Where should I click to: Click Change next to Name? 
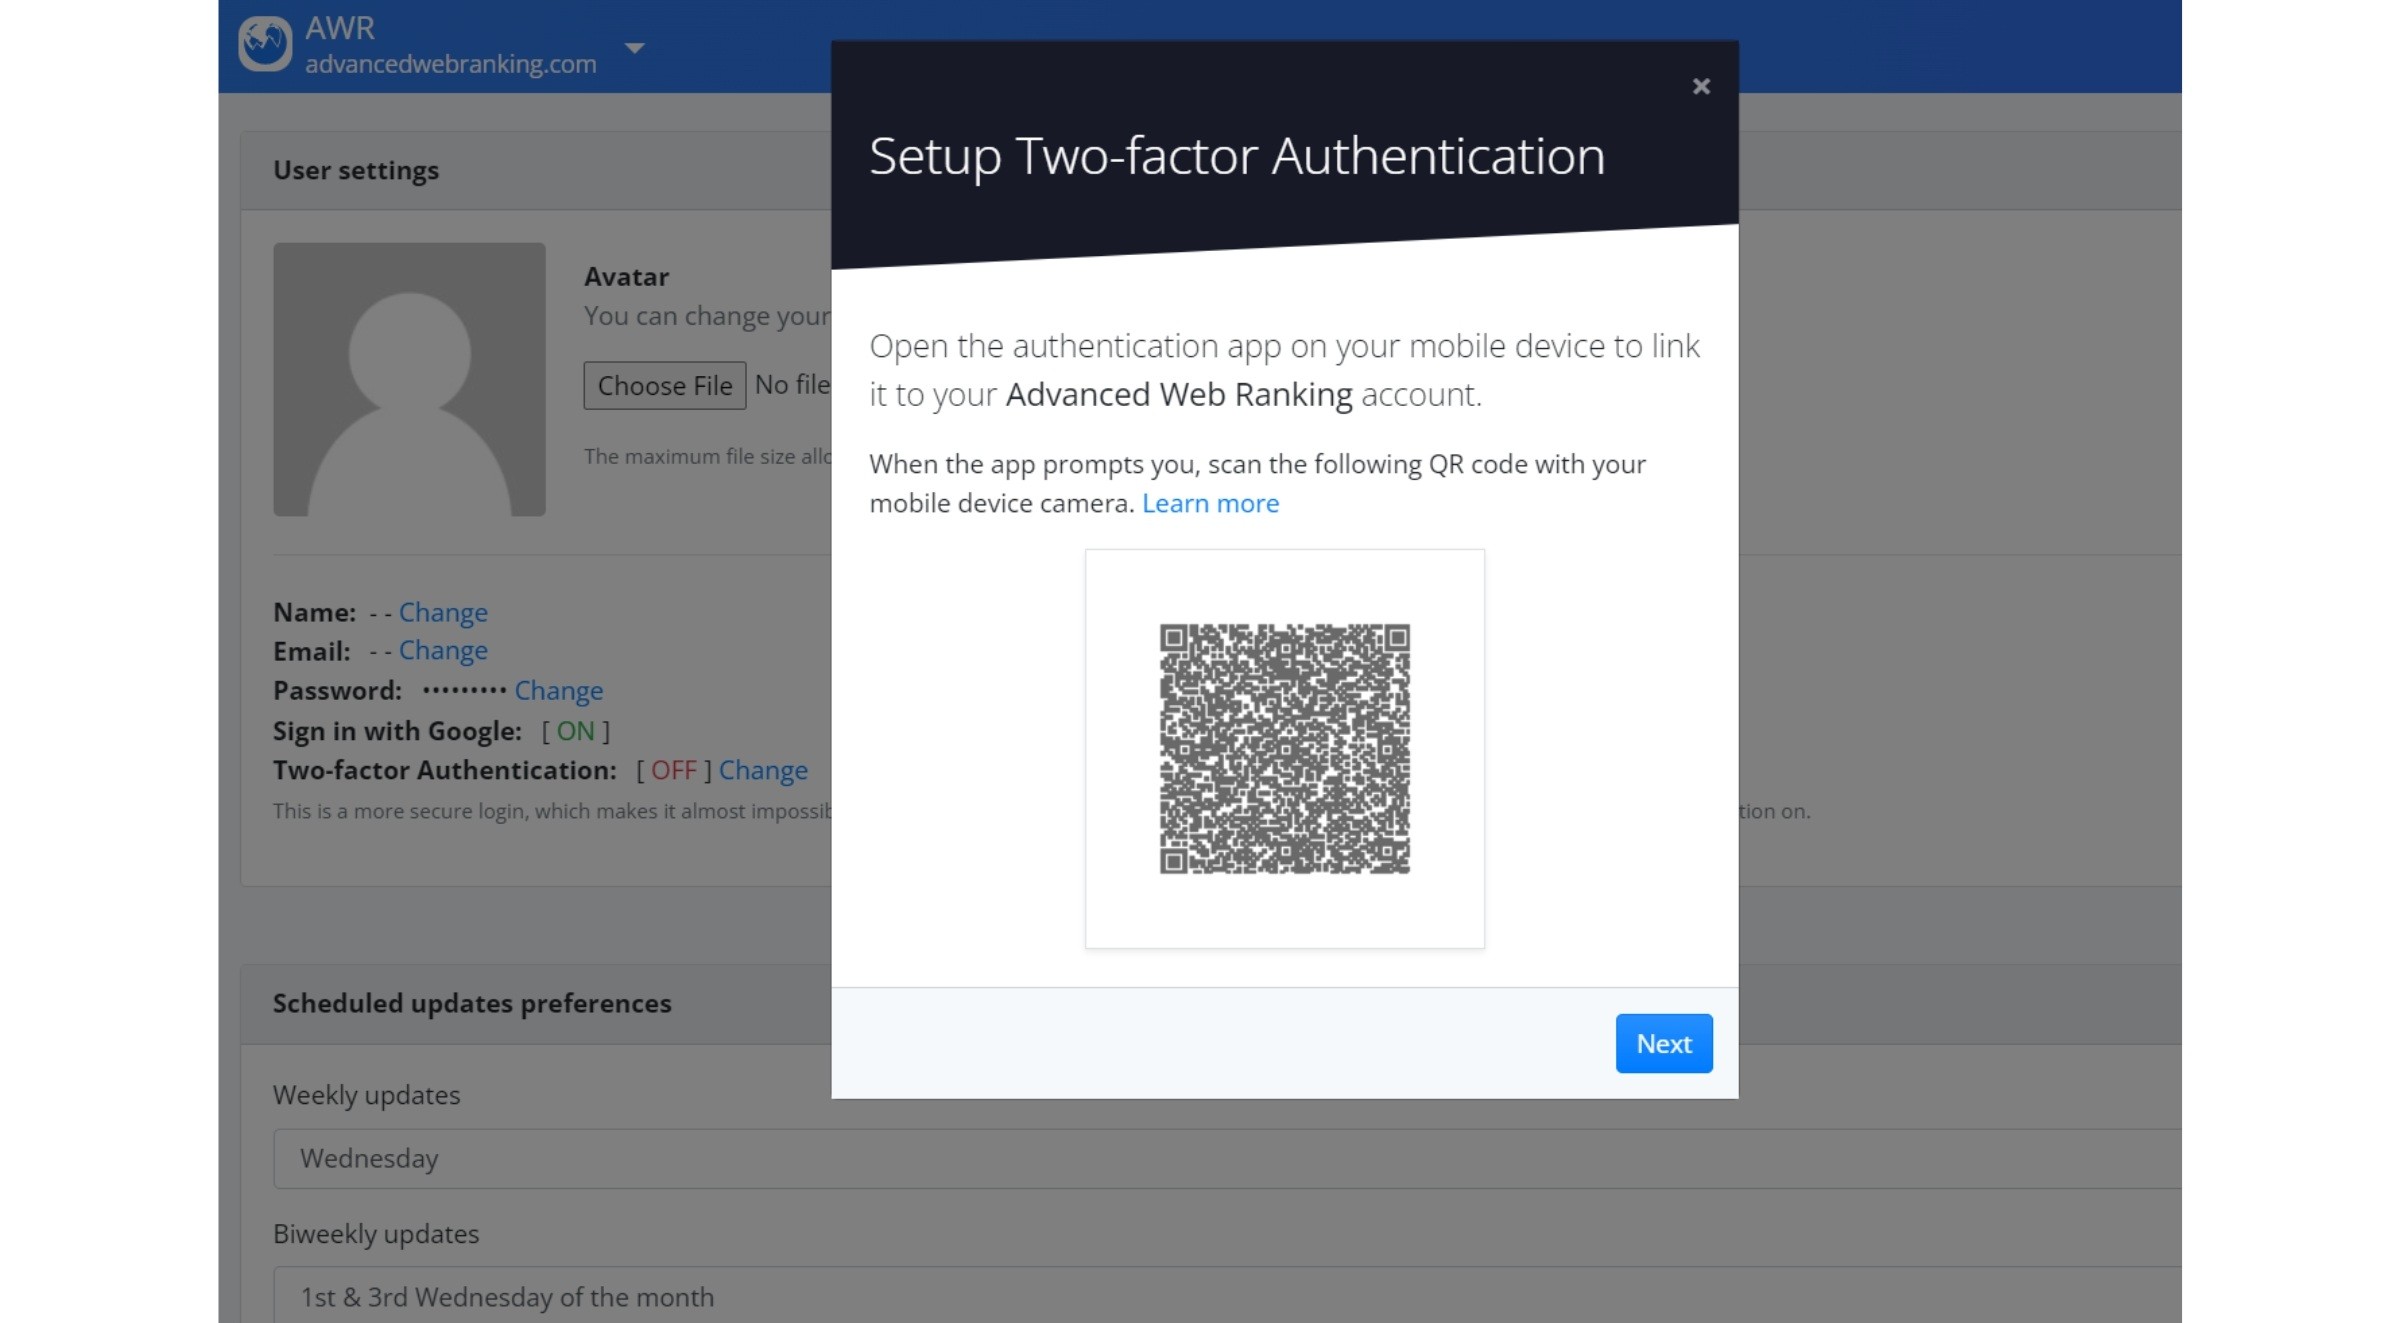[x=443, y=612]
